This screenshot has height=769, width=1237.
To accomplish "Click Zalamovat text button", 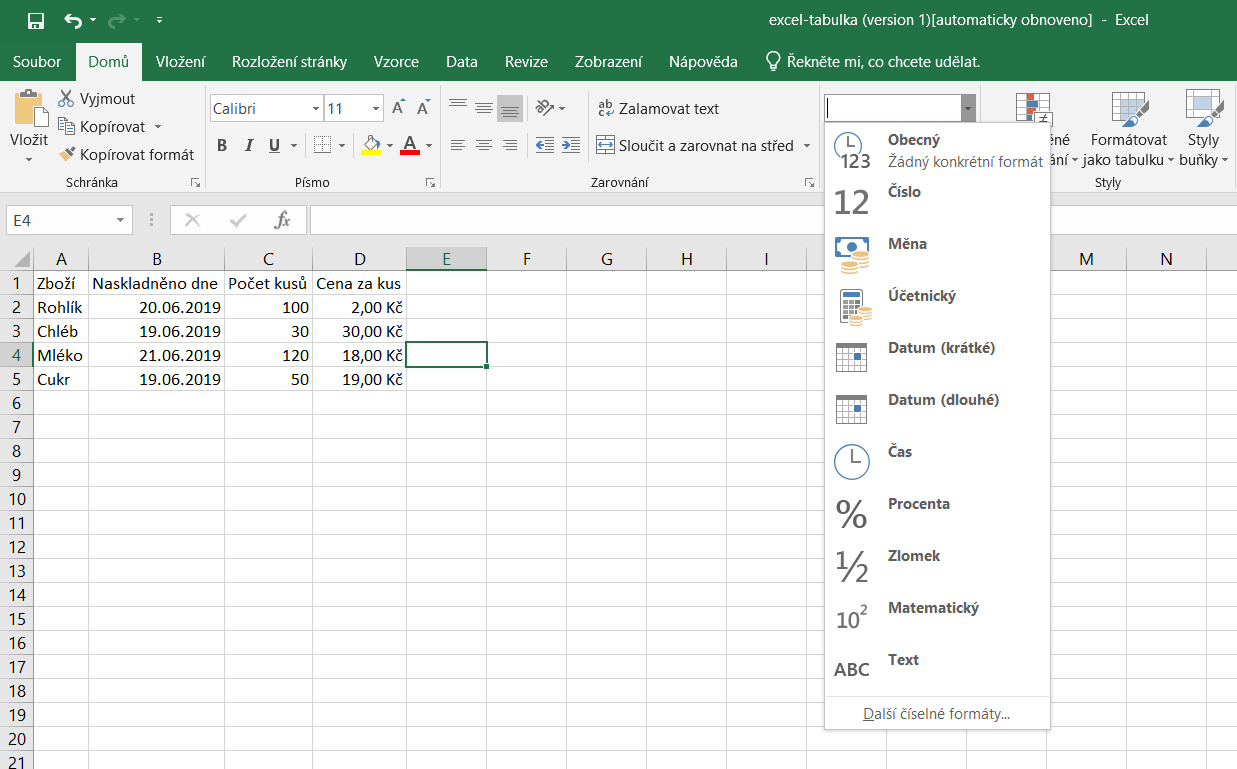I will click(658, 109).
